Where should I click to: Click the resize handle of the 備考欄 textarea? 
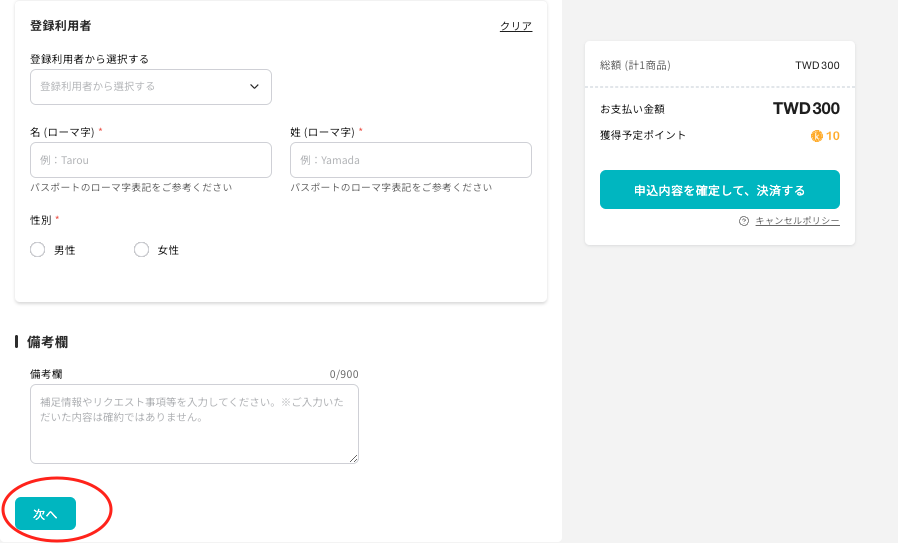[x=353, y=458]
